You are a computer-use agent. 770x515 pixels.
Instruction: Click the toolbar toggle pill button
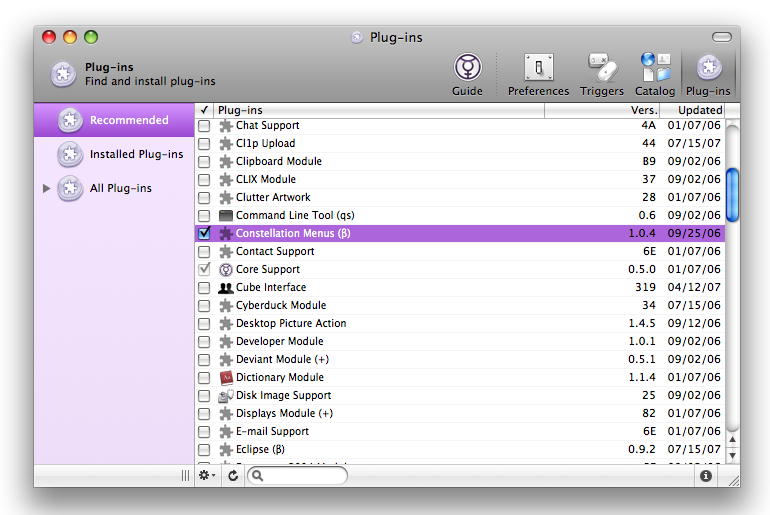(x=721, y=37)
